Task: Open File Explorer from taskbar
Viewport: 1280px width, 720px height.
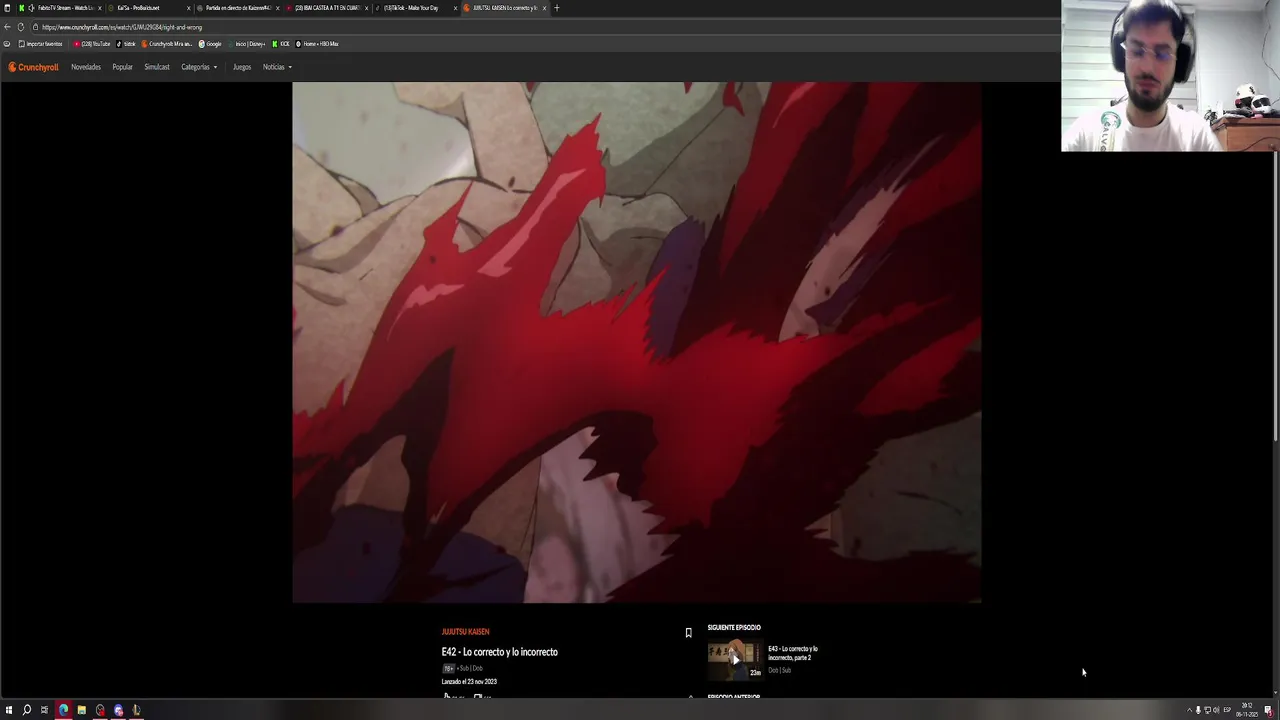Action: tap(81, 711)
